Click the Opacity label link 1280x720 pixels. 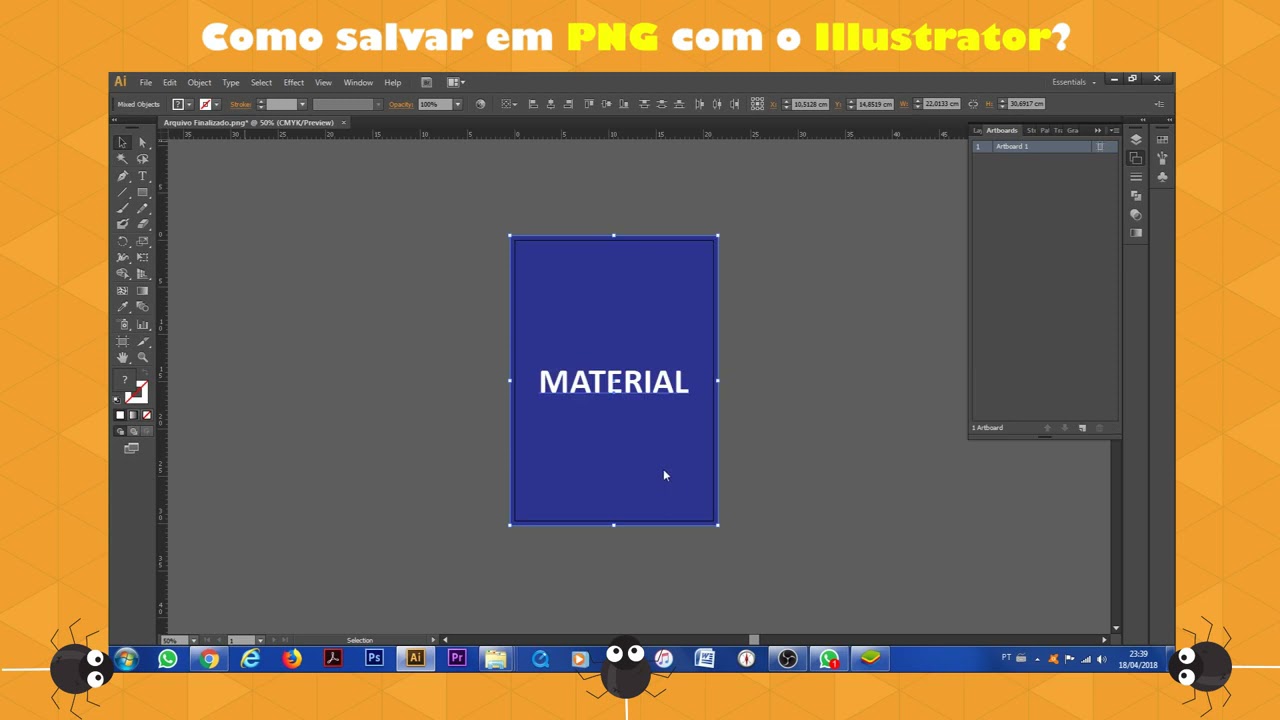401,104
